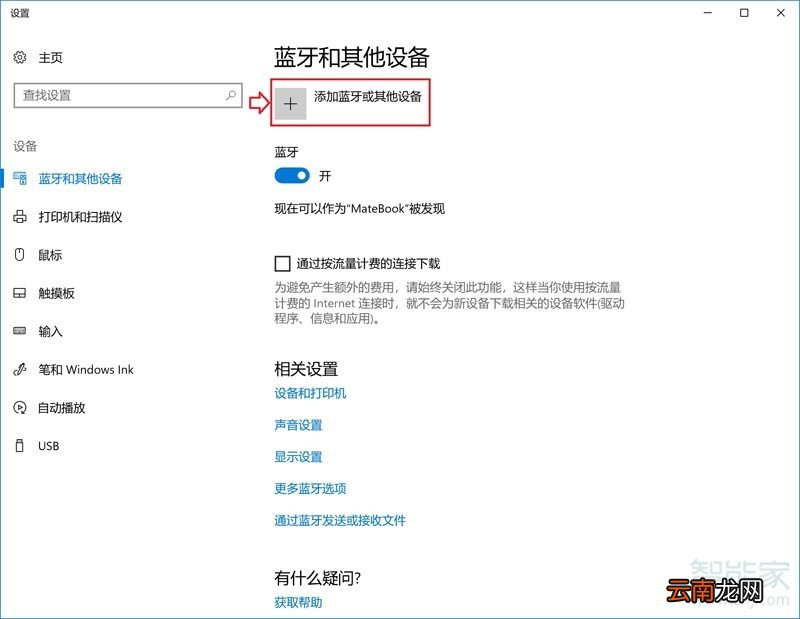Click the MateBook discoverable status text
The height and width of the screenshot is (619, 800).
click(360, 208)
